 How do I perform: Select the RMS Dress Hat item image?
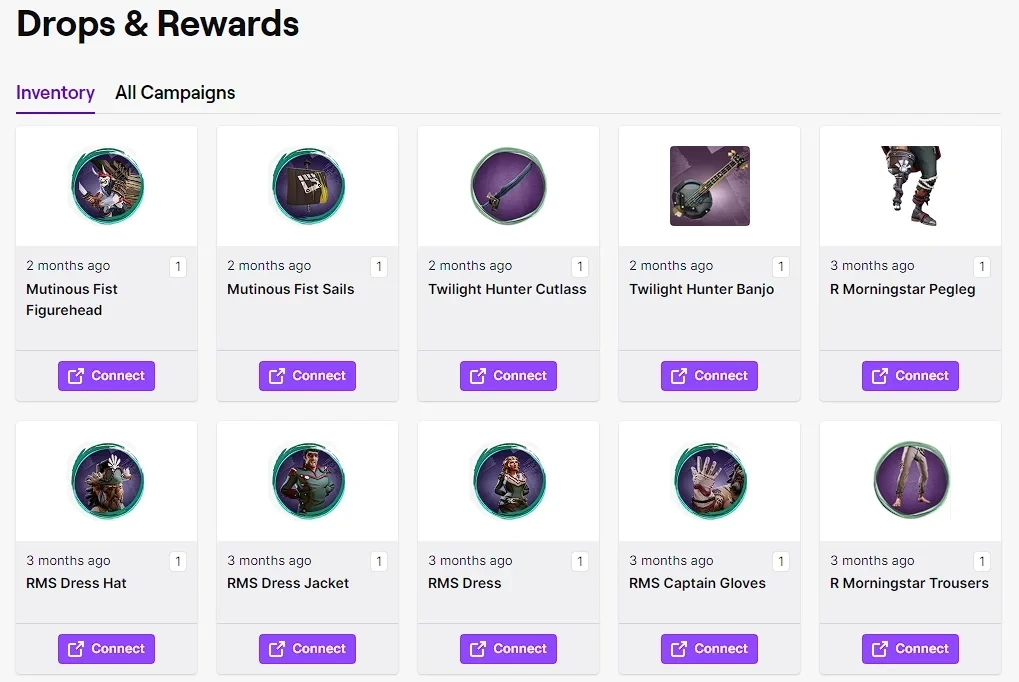click(x=106, y=480)
